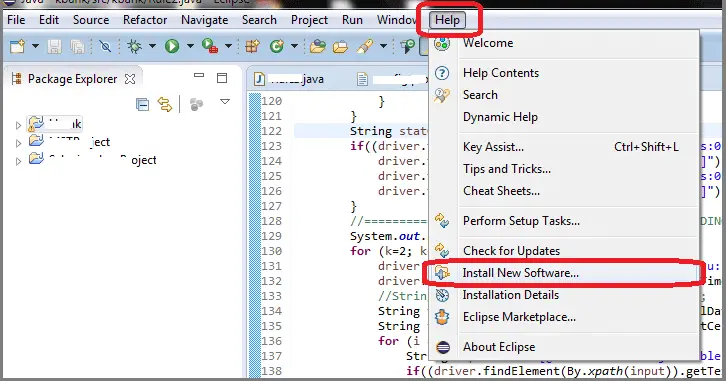This screenshot has height=381, width=726.
Task: Open the File menu
Action: [16, 20]
